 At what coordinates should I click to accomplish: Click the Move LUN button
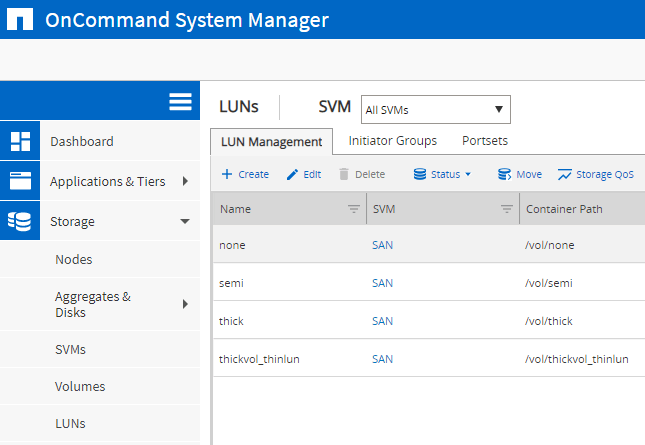[520, 174]
